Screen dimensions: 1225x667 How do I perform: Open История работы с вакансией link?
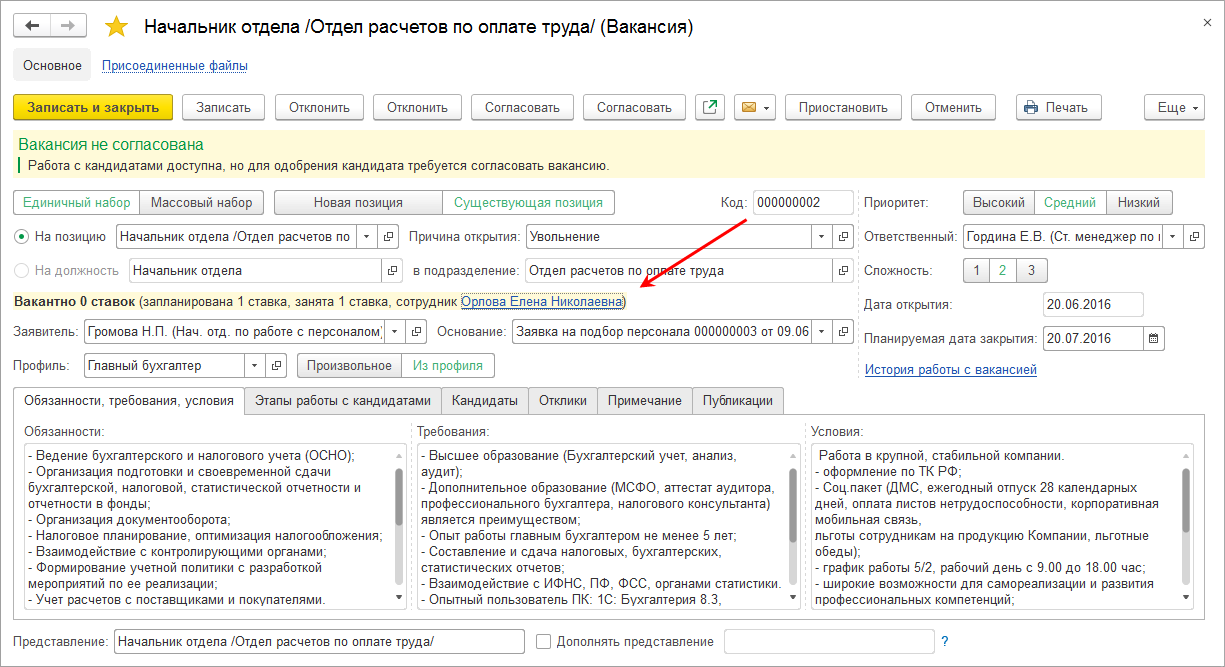pos(950,370)
